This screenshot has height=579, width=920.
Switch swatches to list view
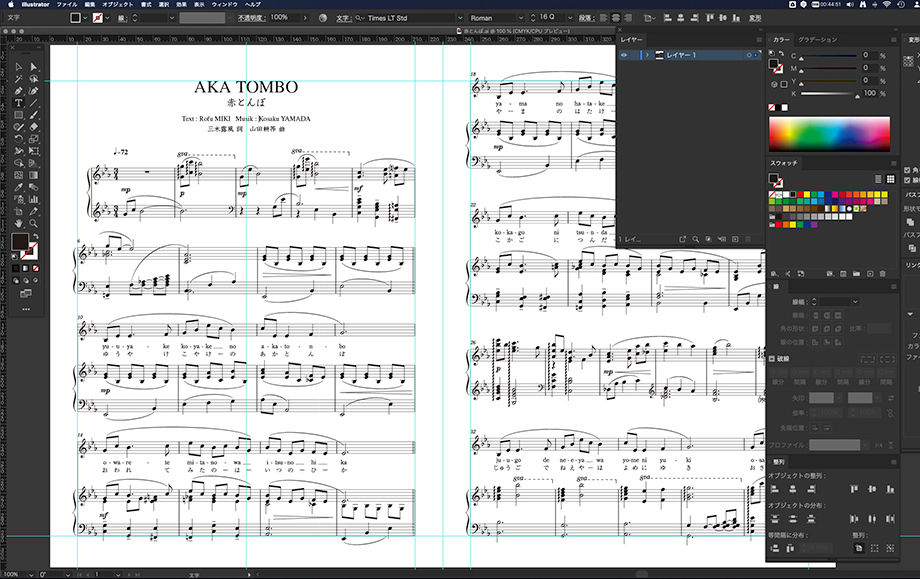click(878, 179)
